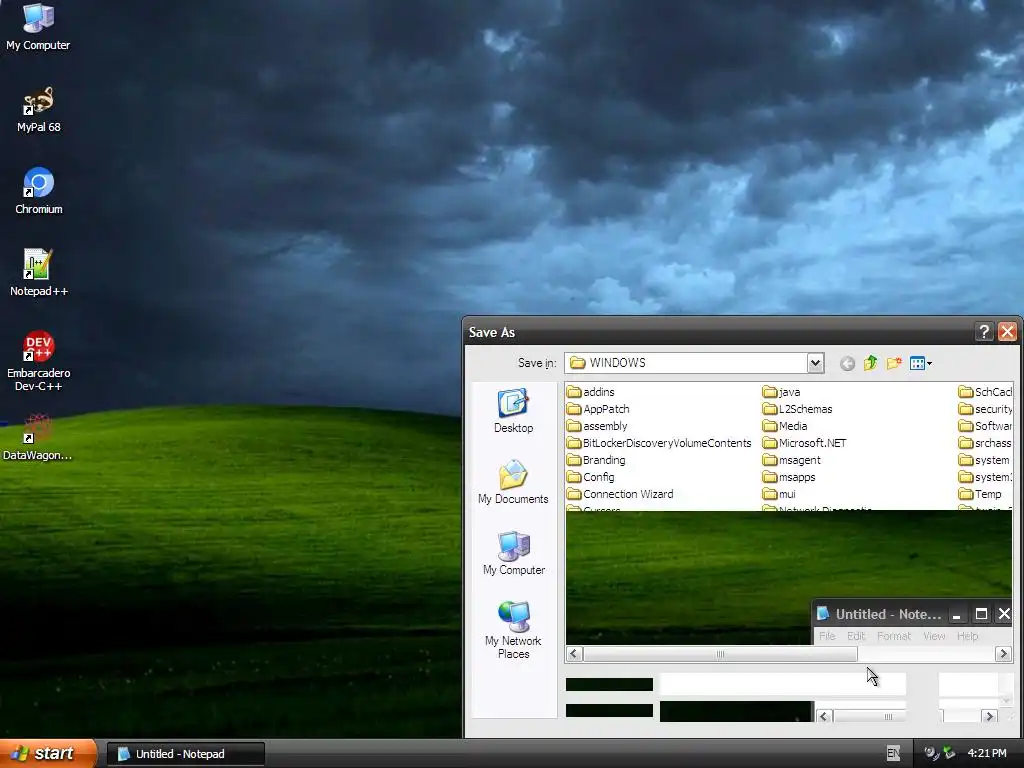Open the My Computer desktop icon

38,26
